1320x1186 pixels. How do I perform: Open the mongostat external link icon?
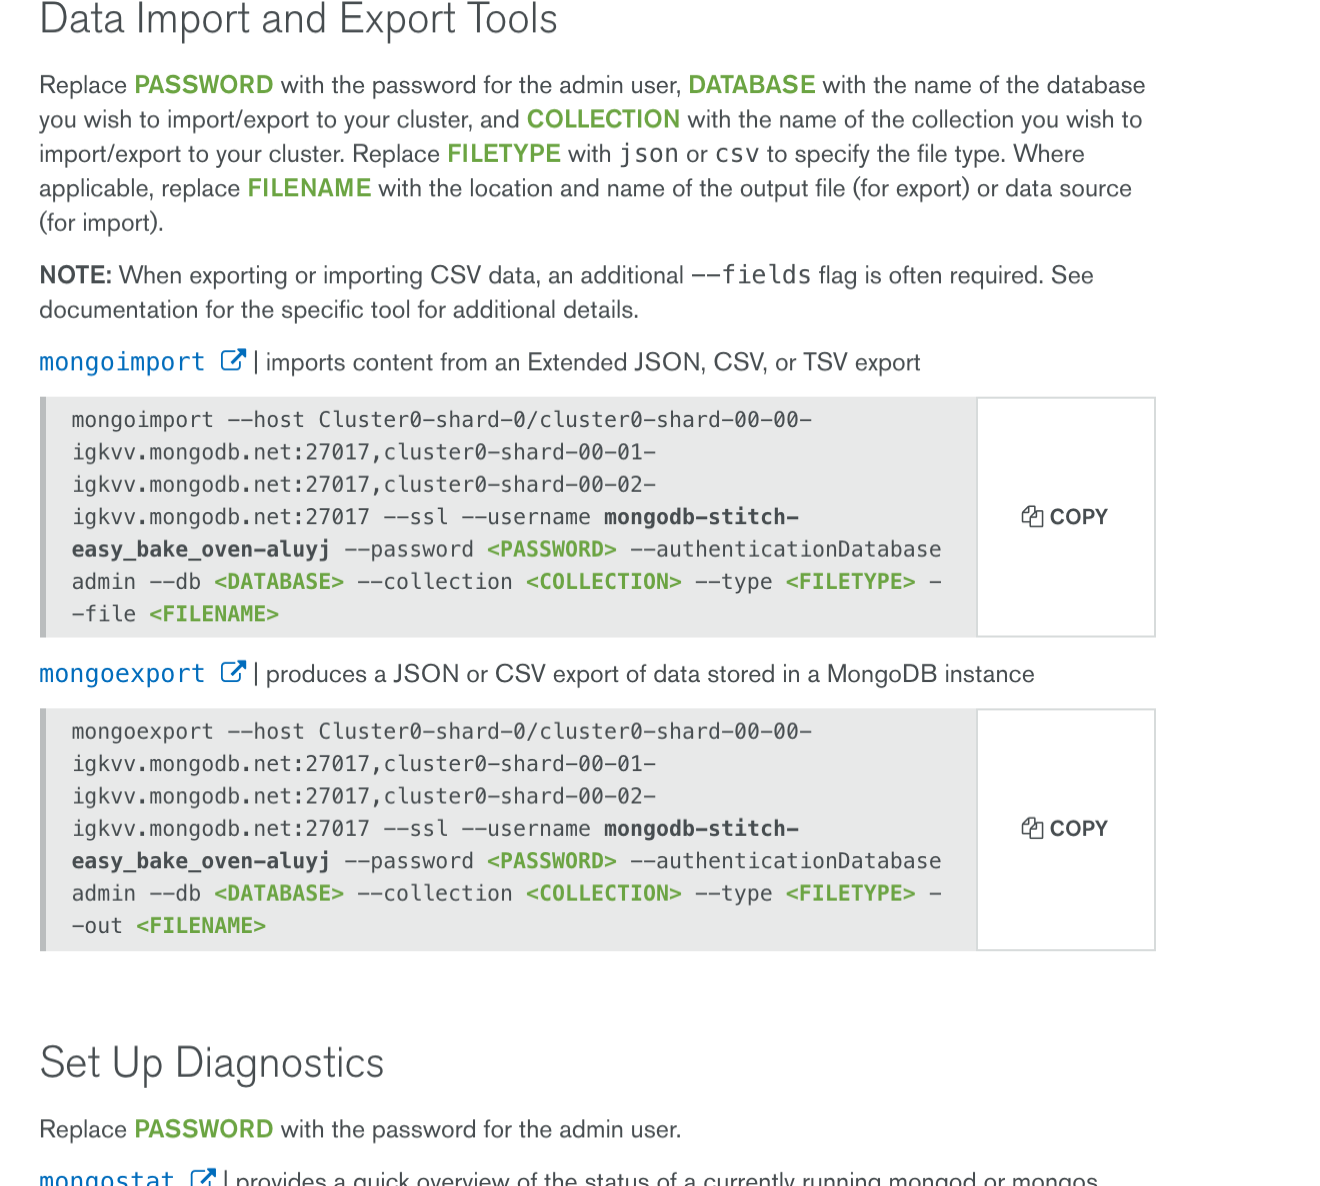point(203,1178)
